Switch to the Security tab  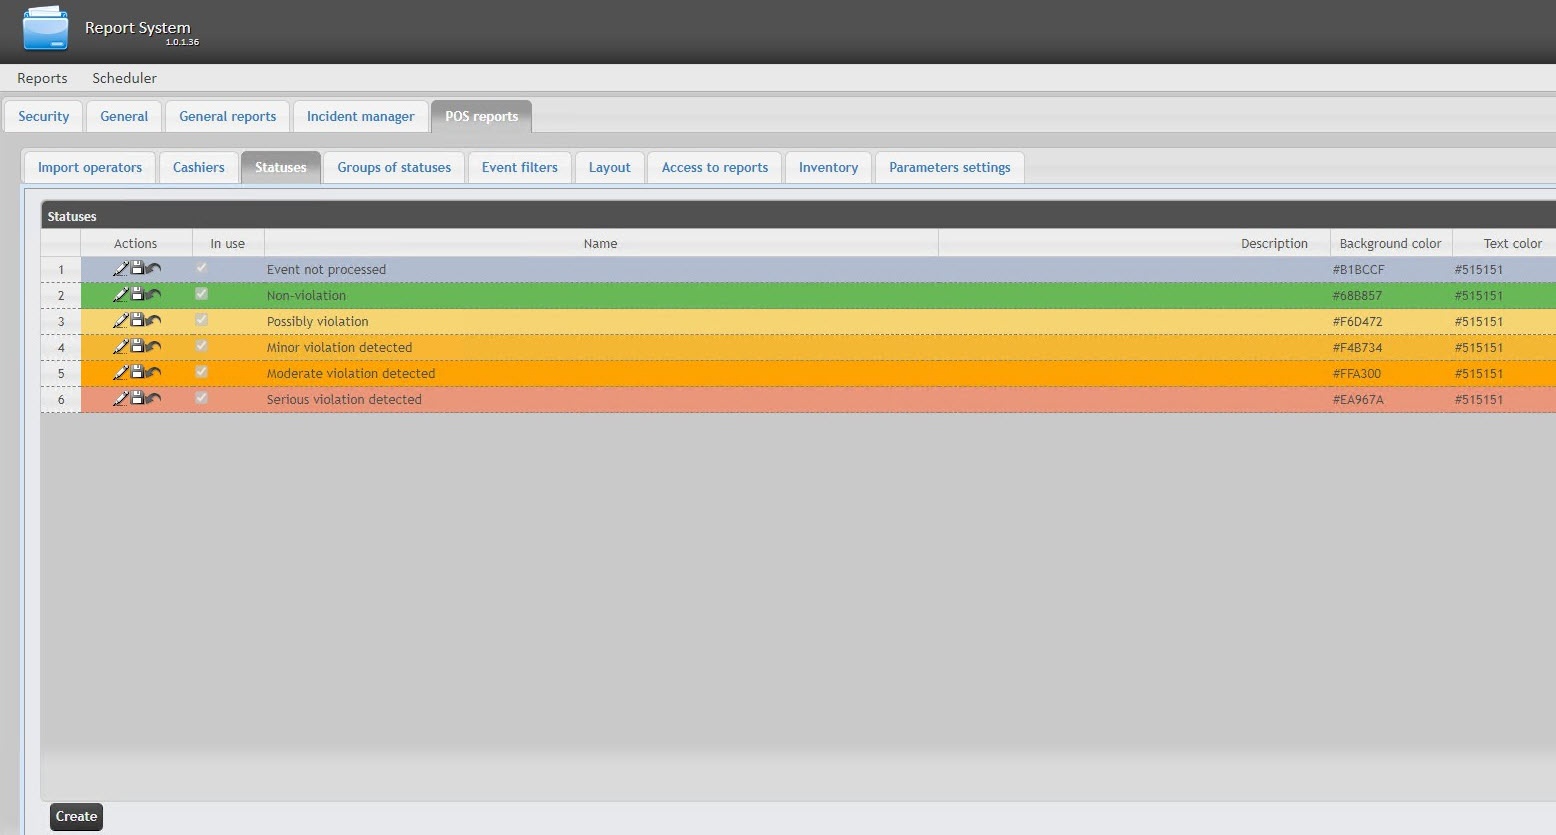point(44,116)
